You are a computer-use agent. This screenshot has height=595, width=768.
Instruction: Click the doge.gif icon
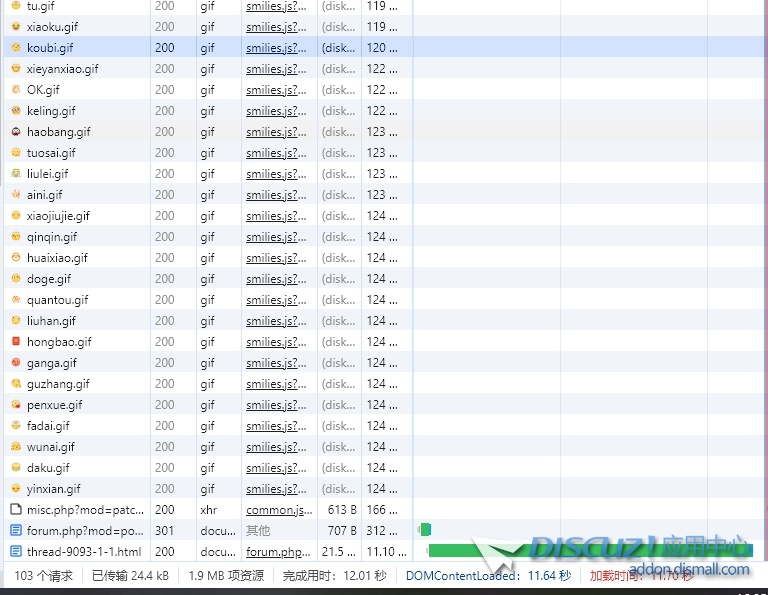(16, 279)
